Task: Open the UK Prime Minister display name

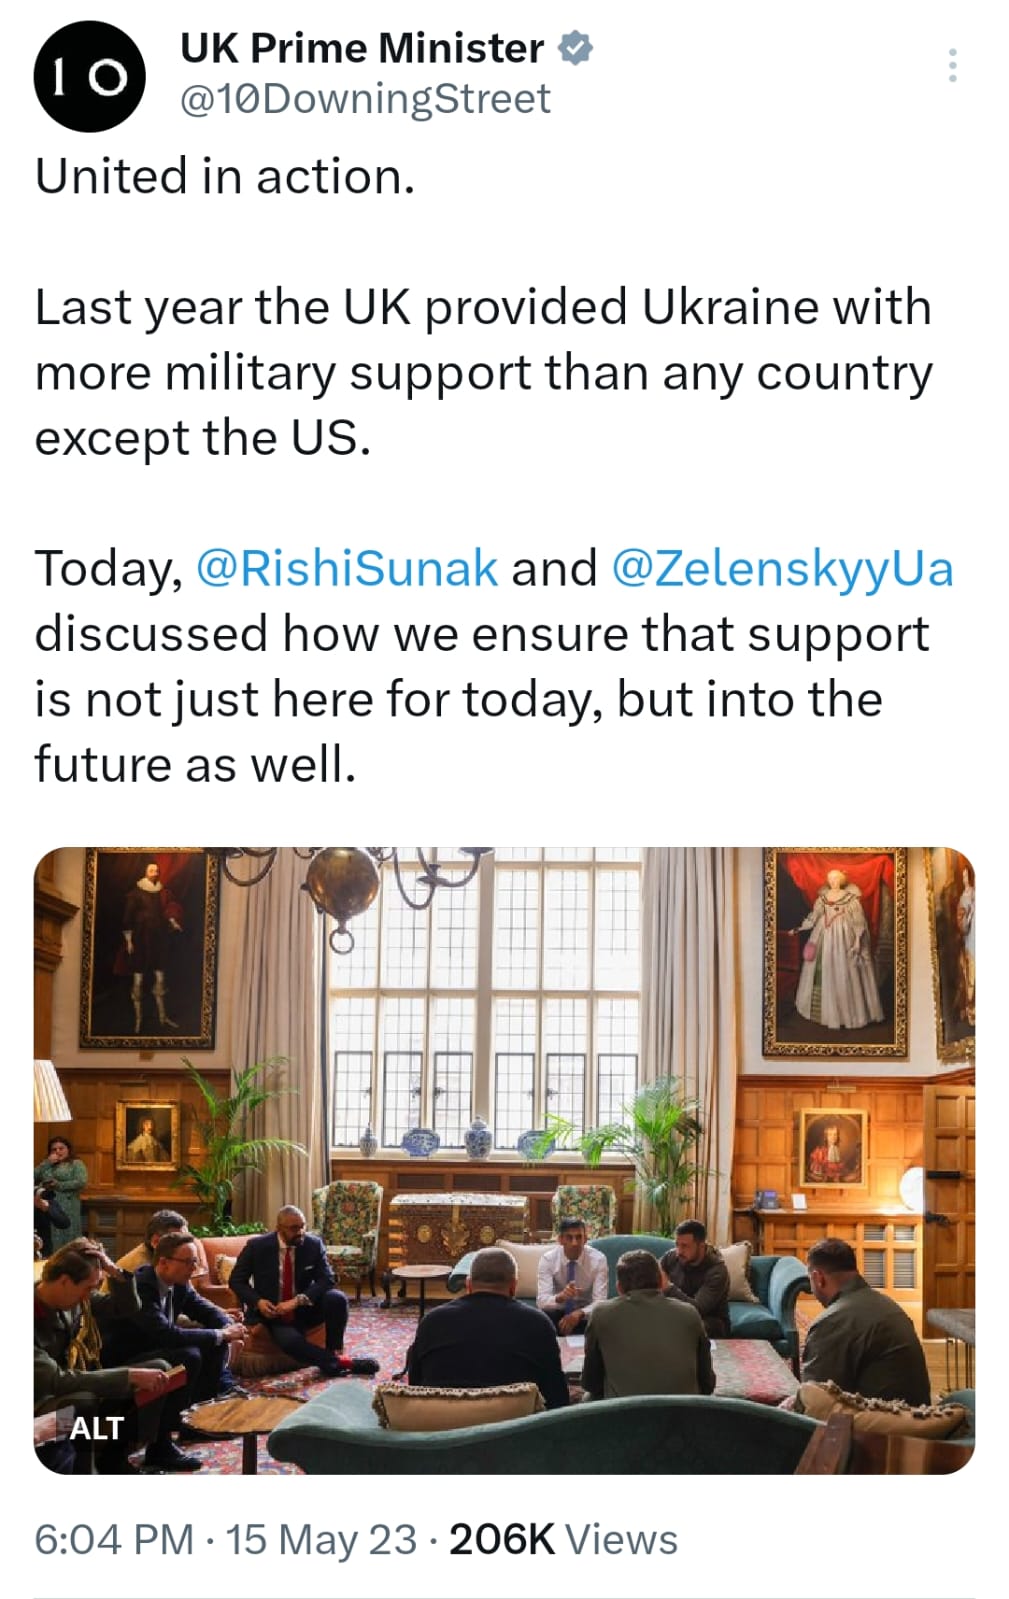Action: click(362, 48)
